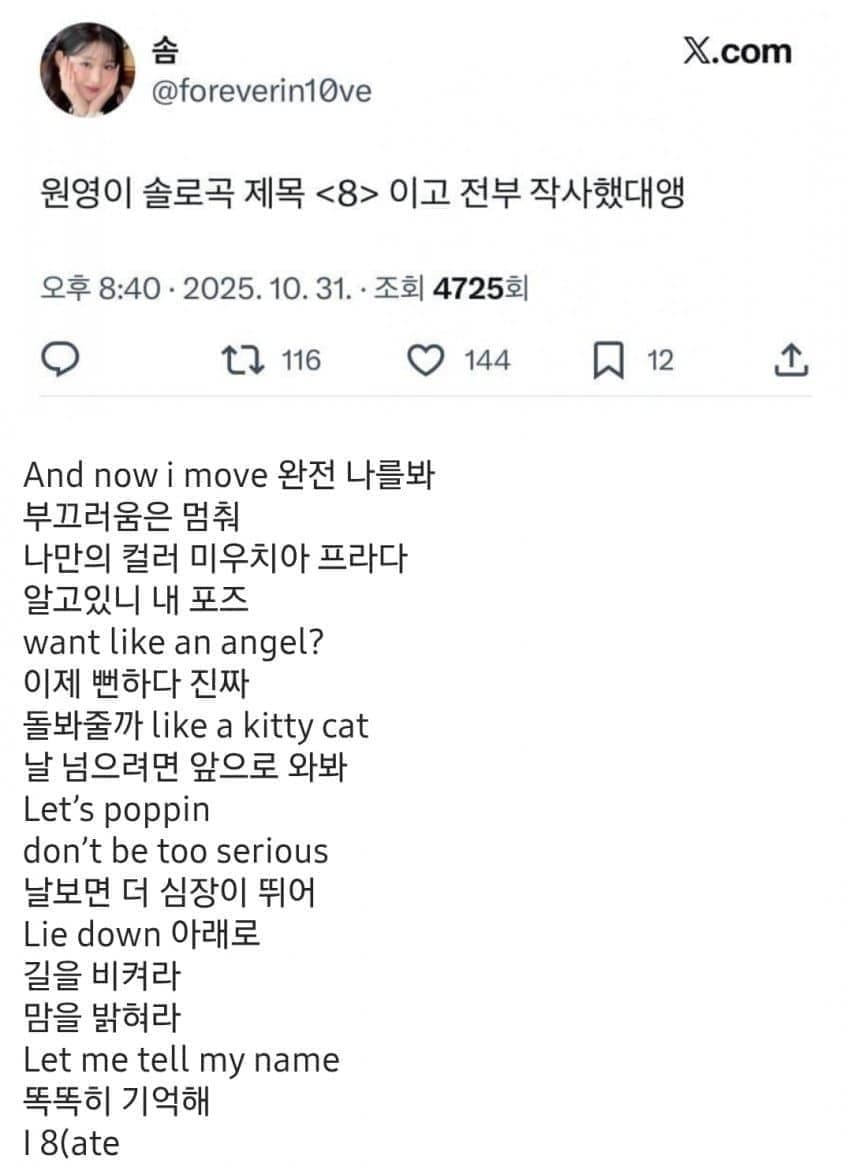
Task: Open the profile picture of 솜
Action: point(87,69)
